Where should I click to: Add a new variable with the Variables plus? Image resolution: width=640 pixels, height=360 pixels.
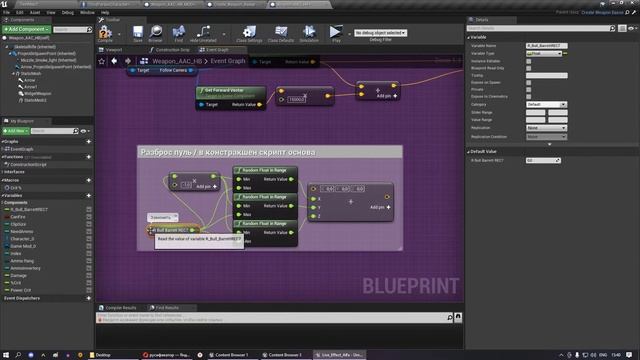89,196
